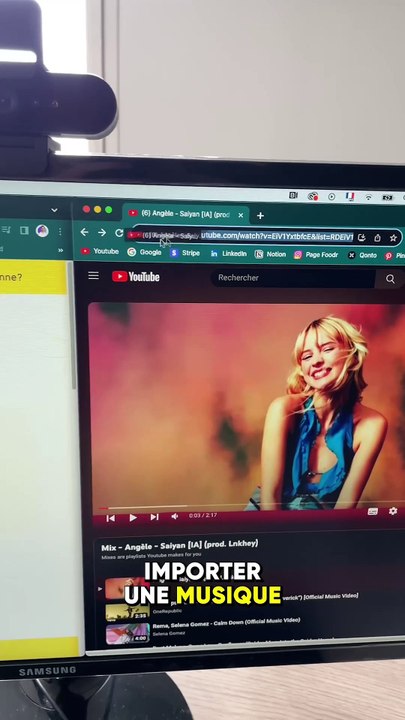Click the battery menu bar icon
Viewport: 405px width, 720px height.
(x=388, y=197)
